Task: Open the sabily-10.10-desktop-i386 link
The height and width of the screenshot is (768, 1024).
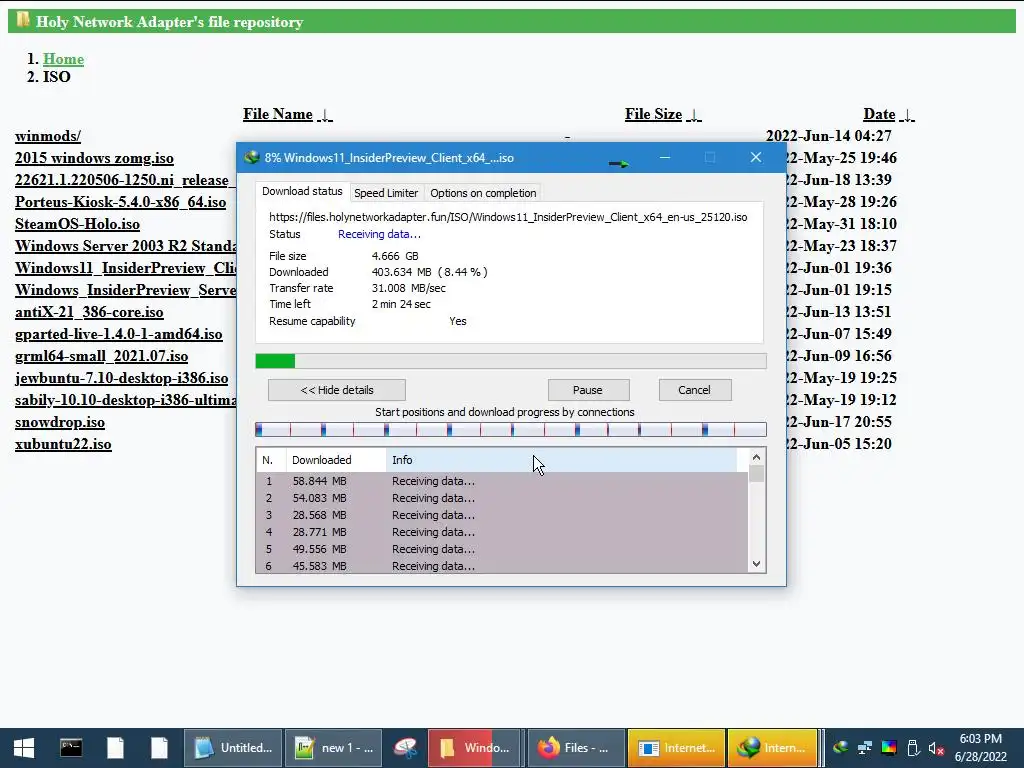Action: pos(125,400)
